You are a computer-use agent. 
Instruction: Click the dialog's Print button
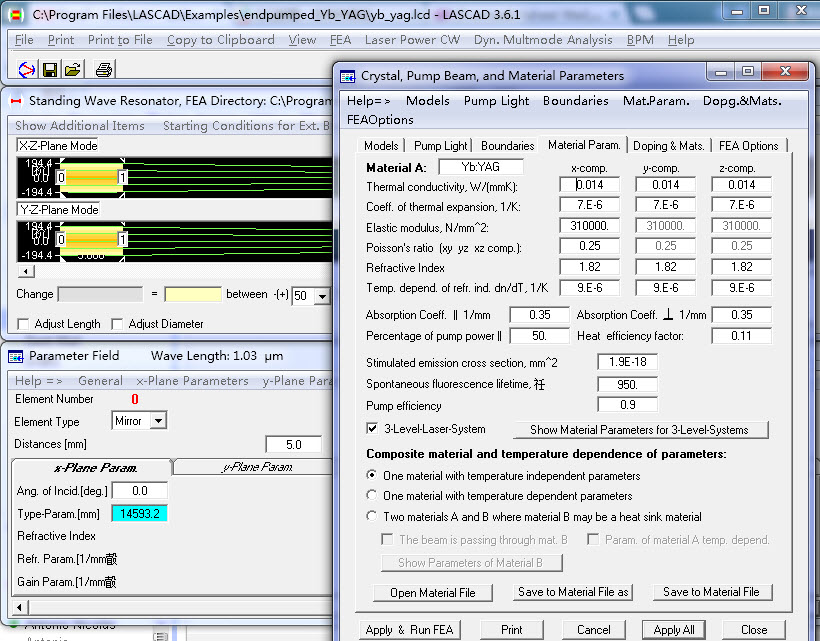[x=511, y=630]
